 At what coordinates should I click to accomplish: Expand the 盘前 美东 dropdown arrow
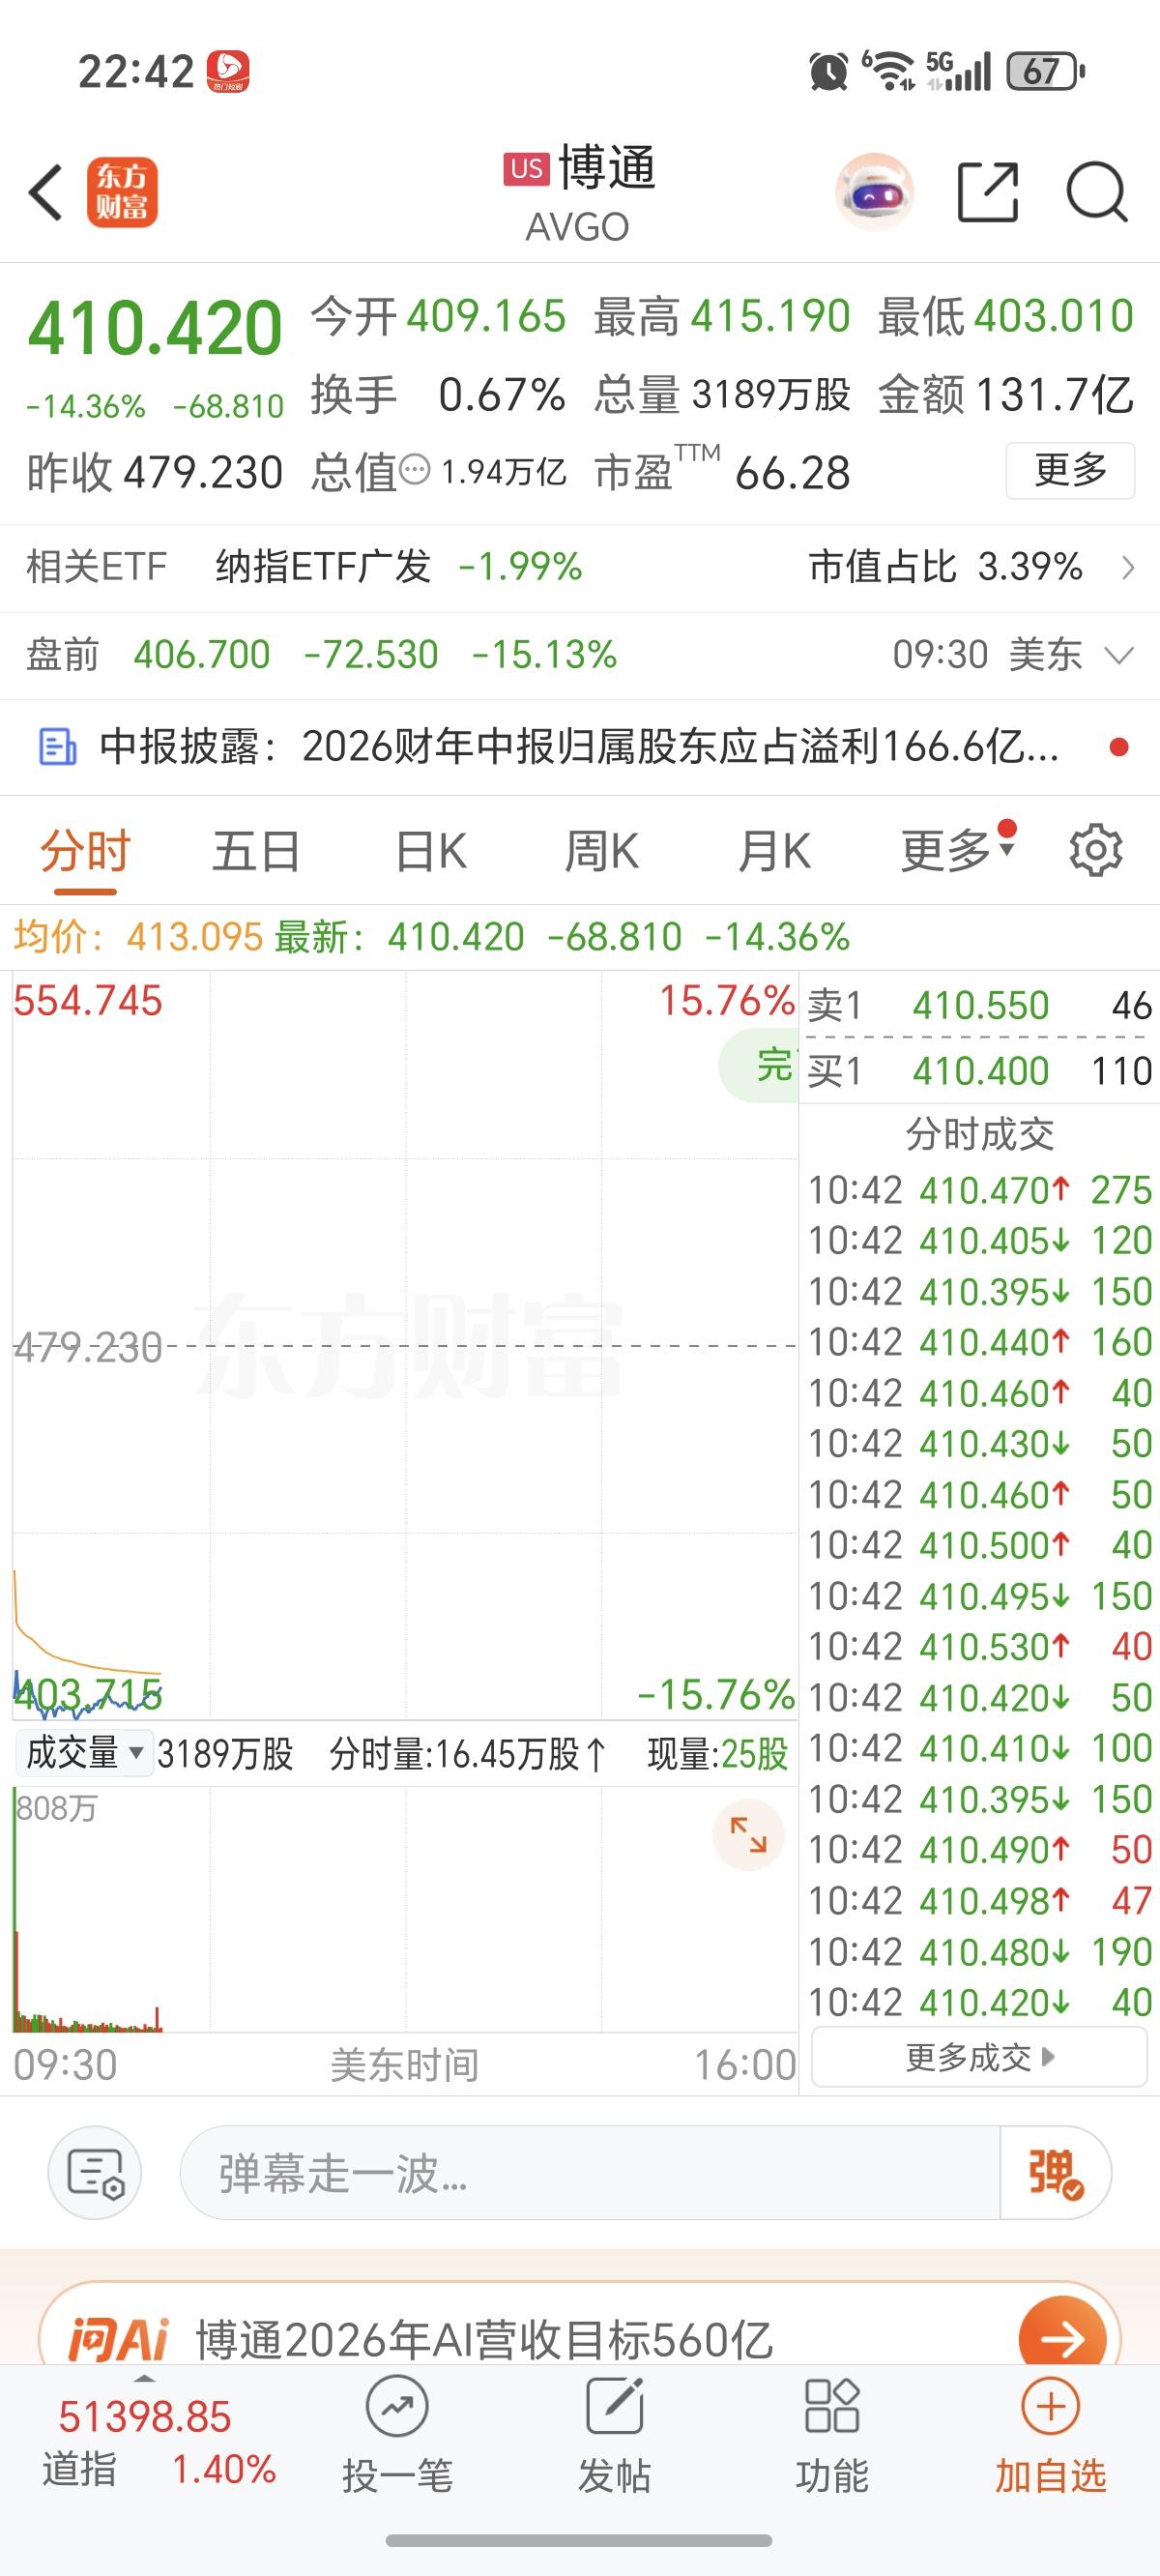1119,656
